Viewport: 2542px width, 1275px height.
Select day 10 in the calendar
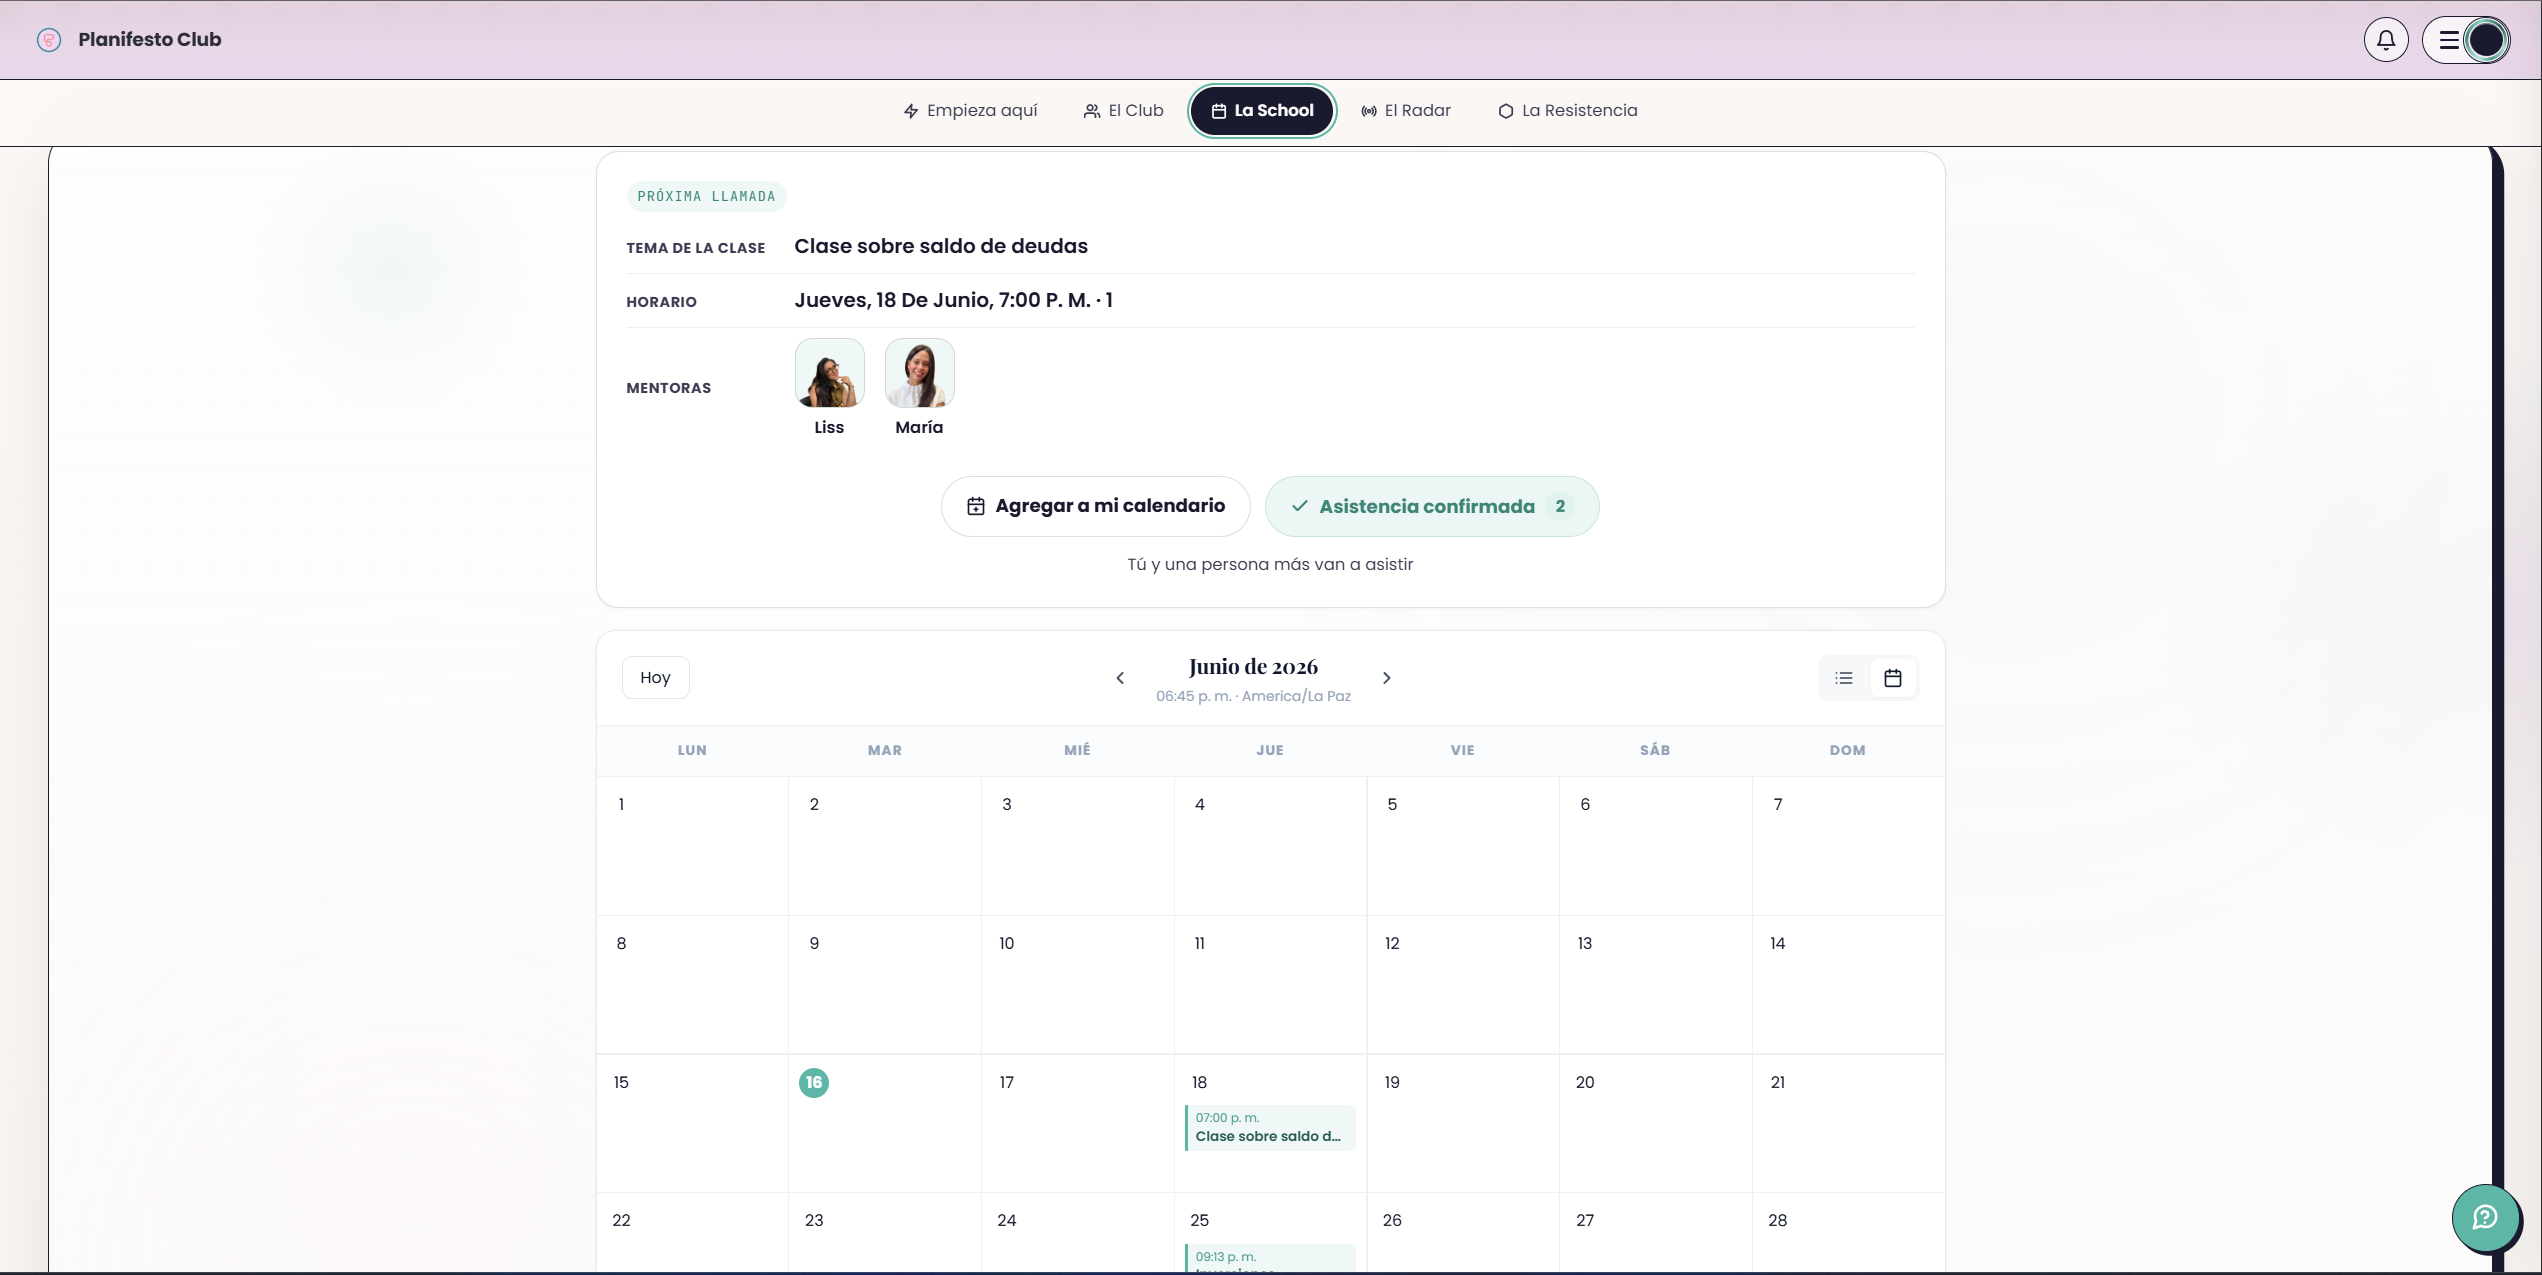pos(1006,944)
